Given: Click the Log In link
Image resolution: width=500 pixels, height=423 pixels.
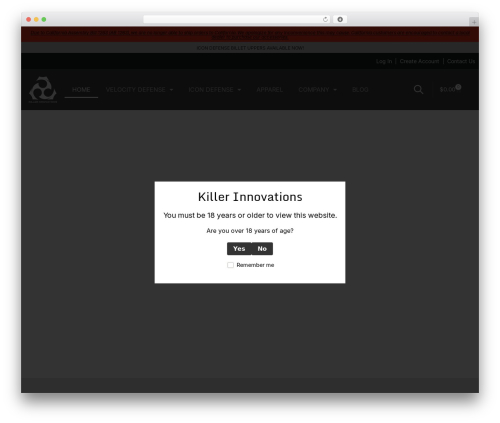Looking at the screenshot, I should (384, 61).
